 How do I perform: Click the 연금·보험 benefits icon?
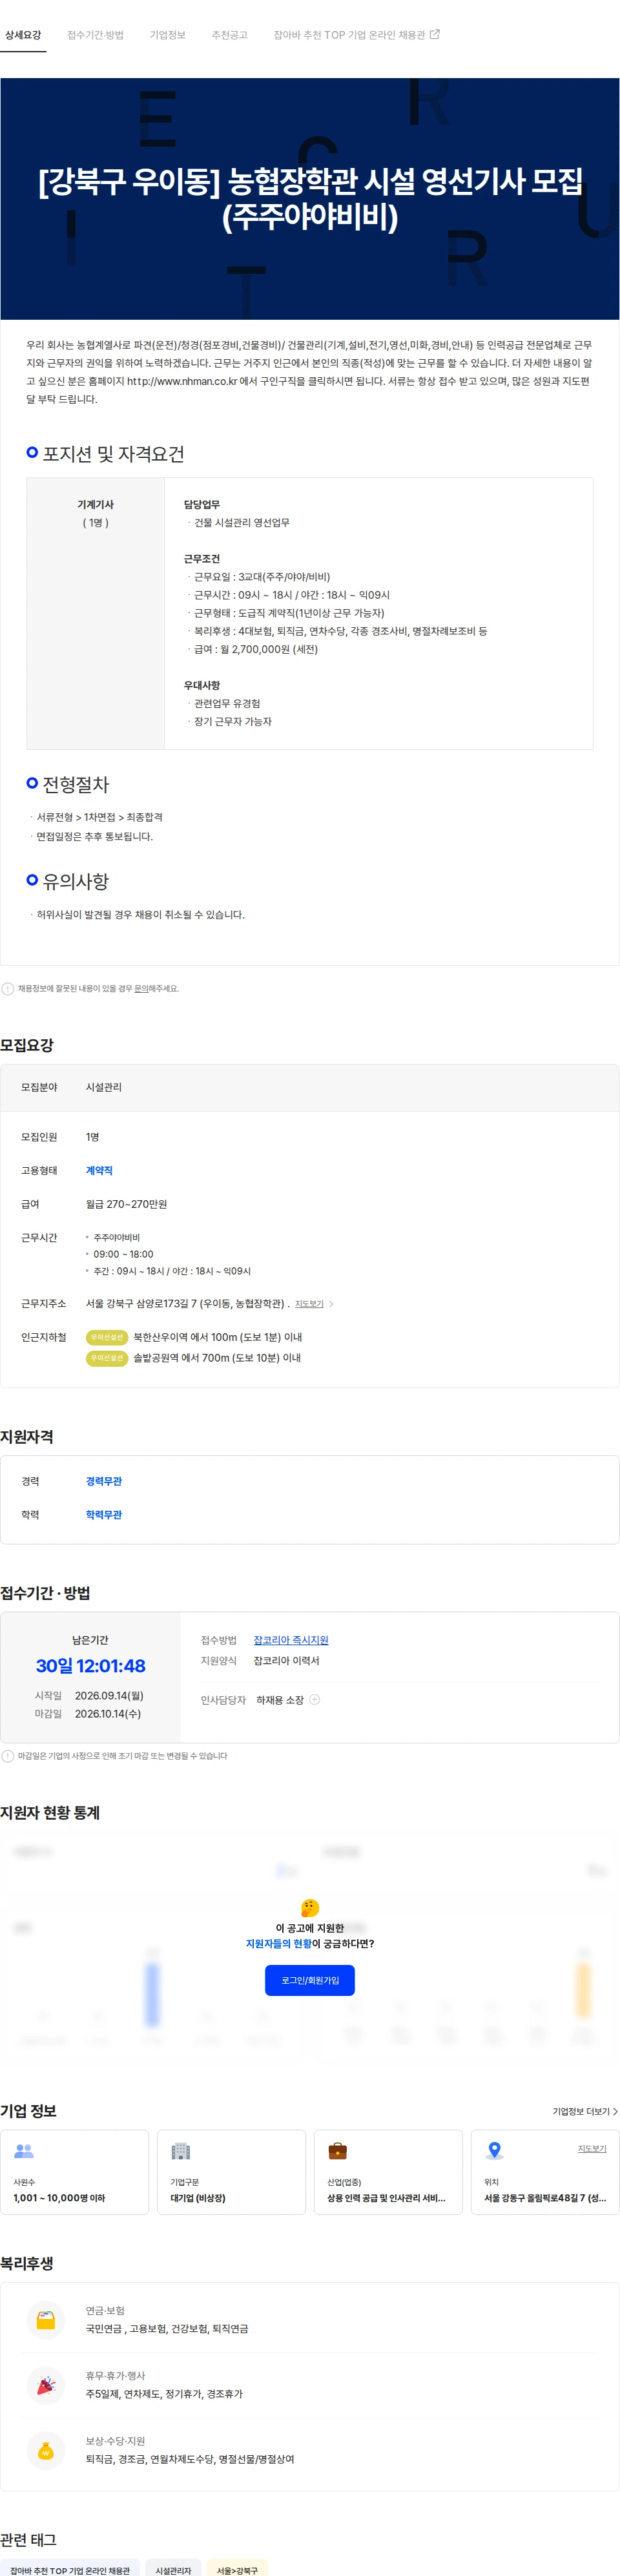click(46, 2320)
